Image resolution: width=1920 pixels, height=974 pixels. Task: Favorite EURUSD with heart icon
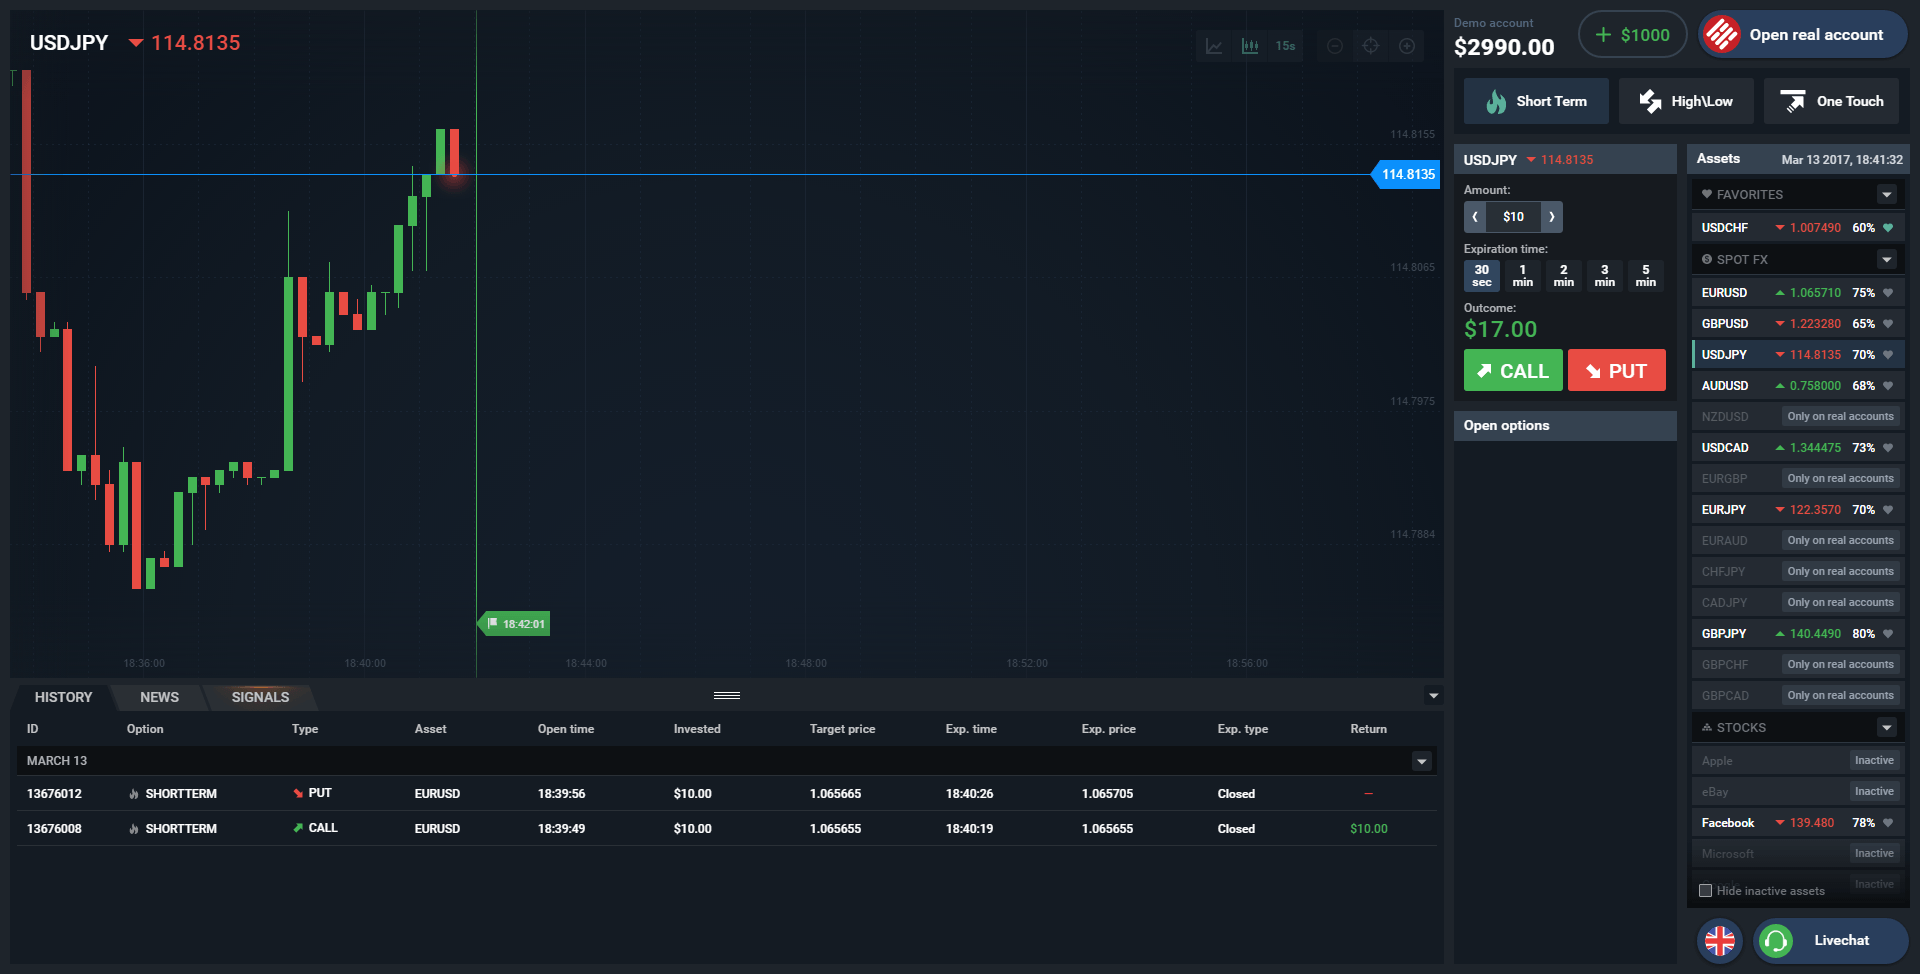1888,293
